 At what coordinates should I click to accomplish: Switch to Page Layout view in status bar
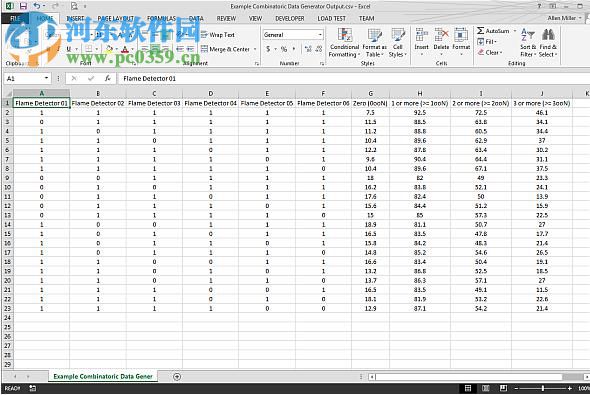pyautogui.click(x=486, y=388)
